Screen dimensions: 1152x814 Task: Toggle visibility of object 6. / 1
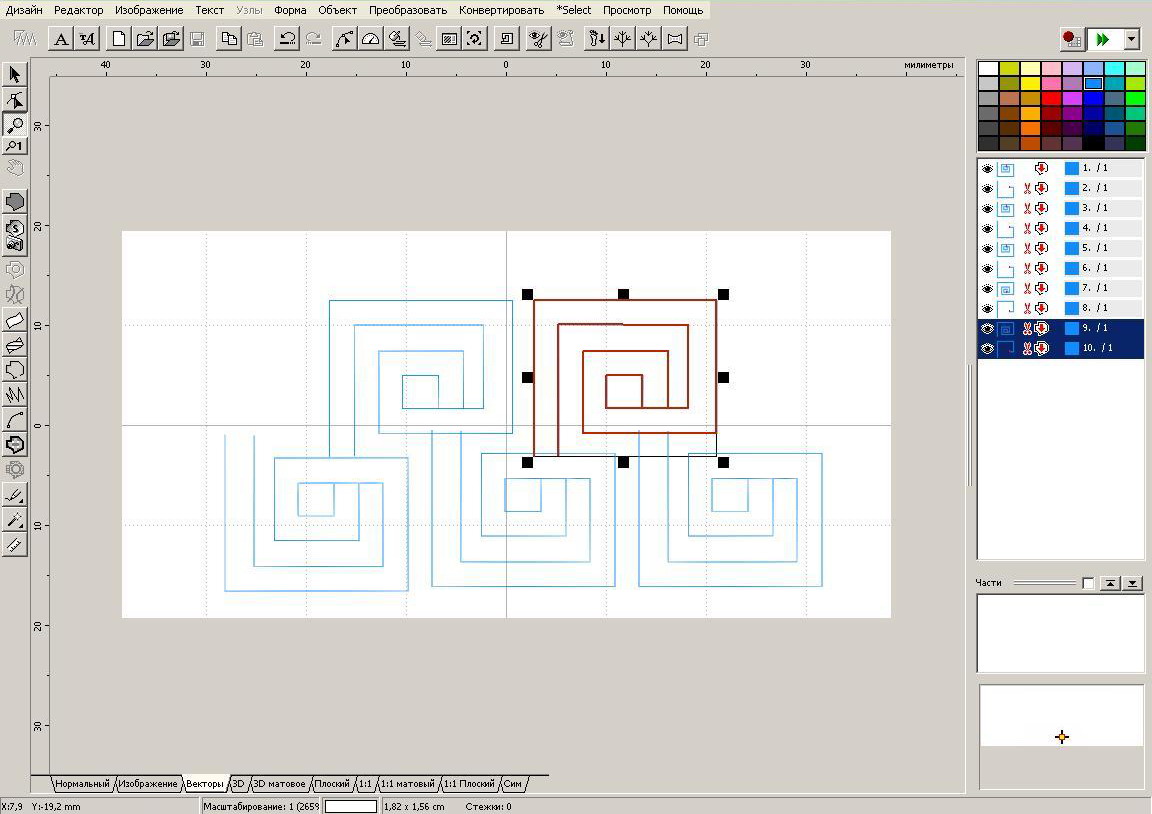click(987, 268)
